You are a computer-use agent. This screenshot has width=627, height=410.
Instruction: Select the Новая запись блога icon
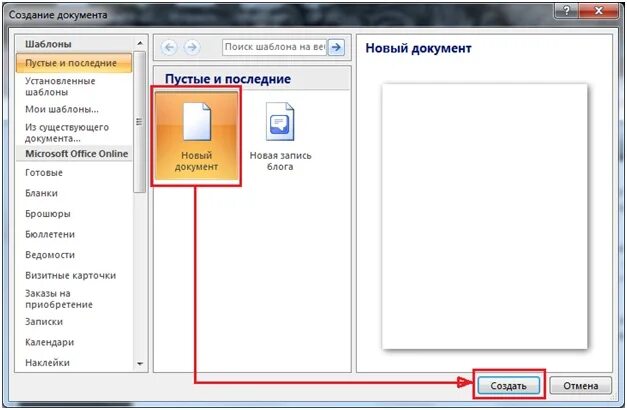[280, 136]
